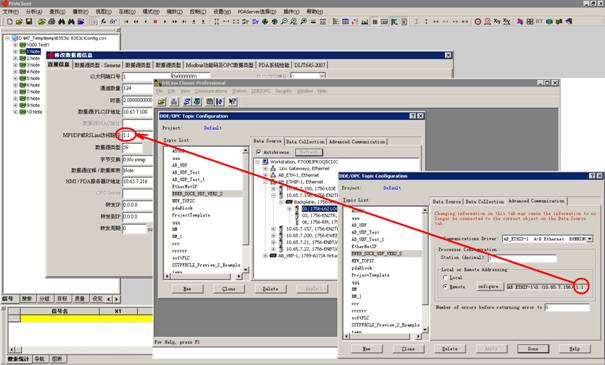
Task: Click the help pointer icon in RSLinx toolbar
Action: [x=233, y=101]
